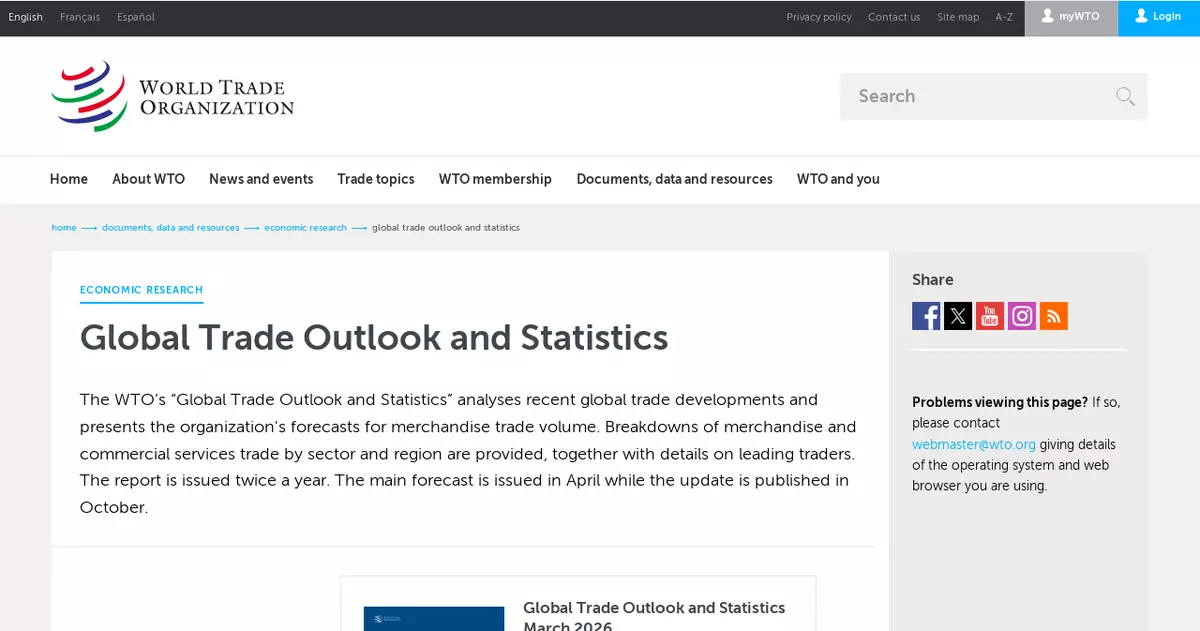The image size is (1200, 631).
Task: Open the report cover thumbnail
Action: click(433, 618)
